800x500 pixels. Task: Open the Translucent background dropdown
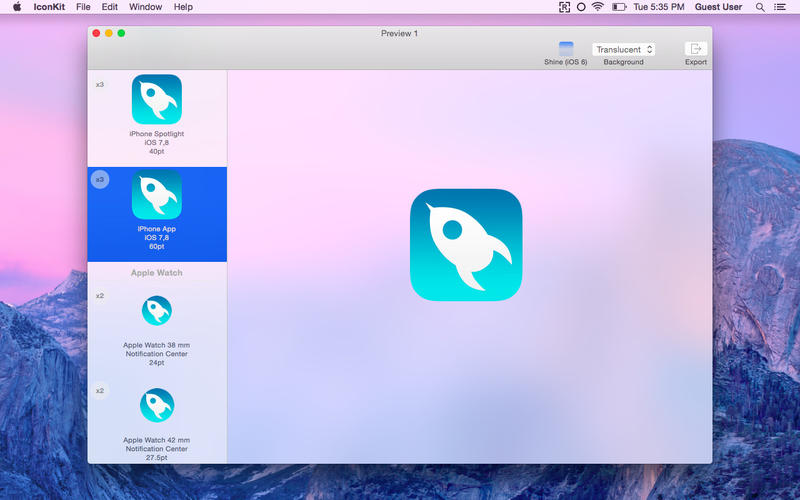point(623,49)
